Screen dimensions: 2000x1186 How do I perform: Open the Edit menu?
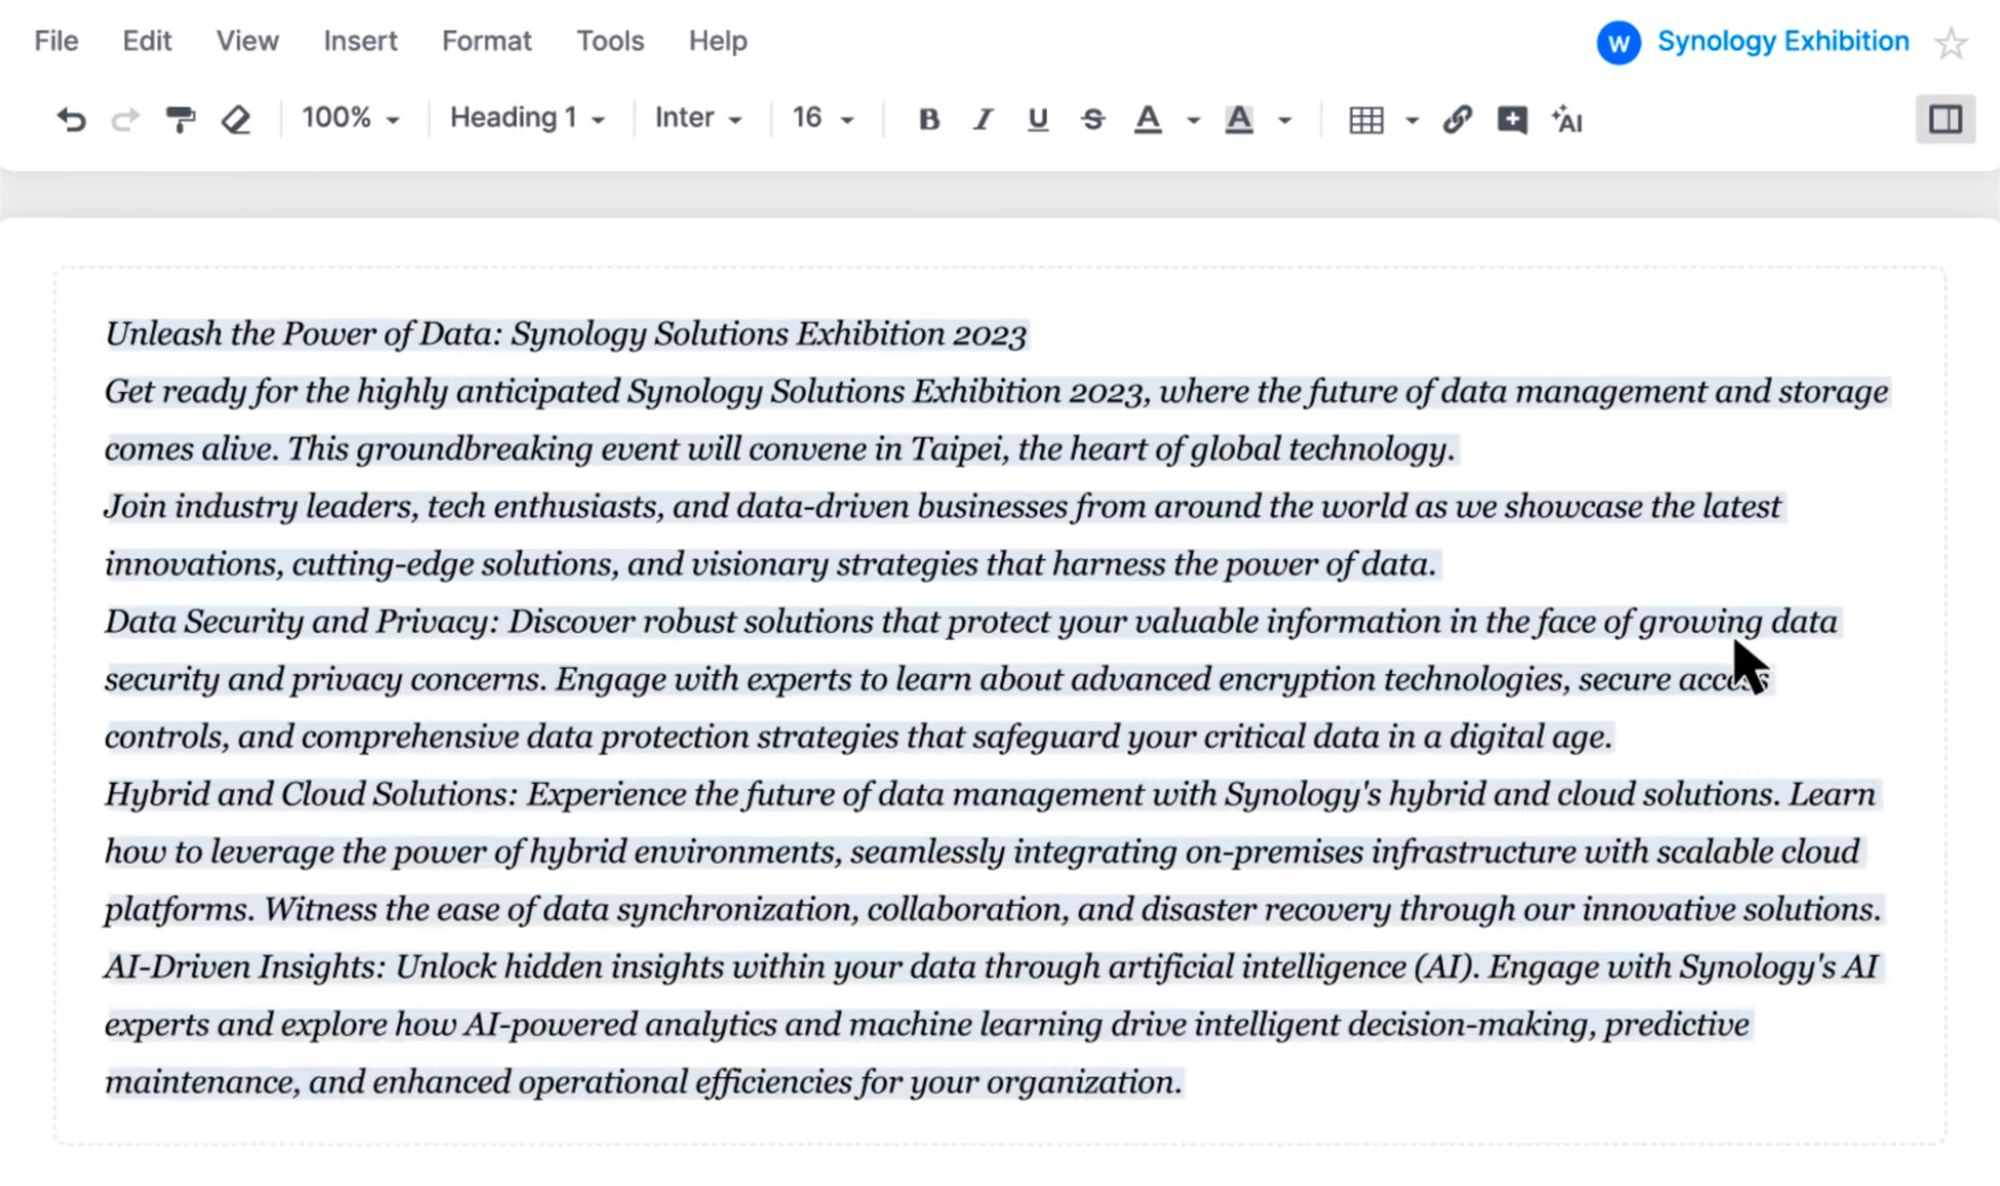pyautogui.click(x=147, y=41)
